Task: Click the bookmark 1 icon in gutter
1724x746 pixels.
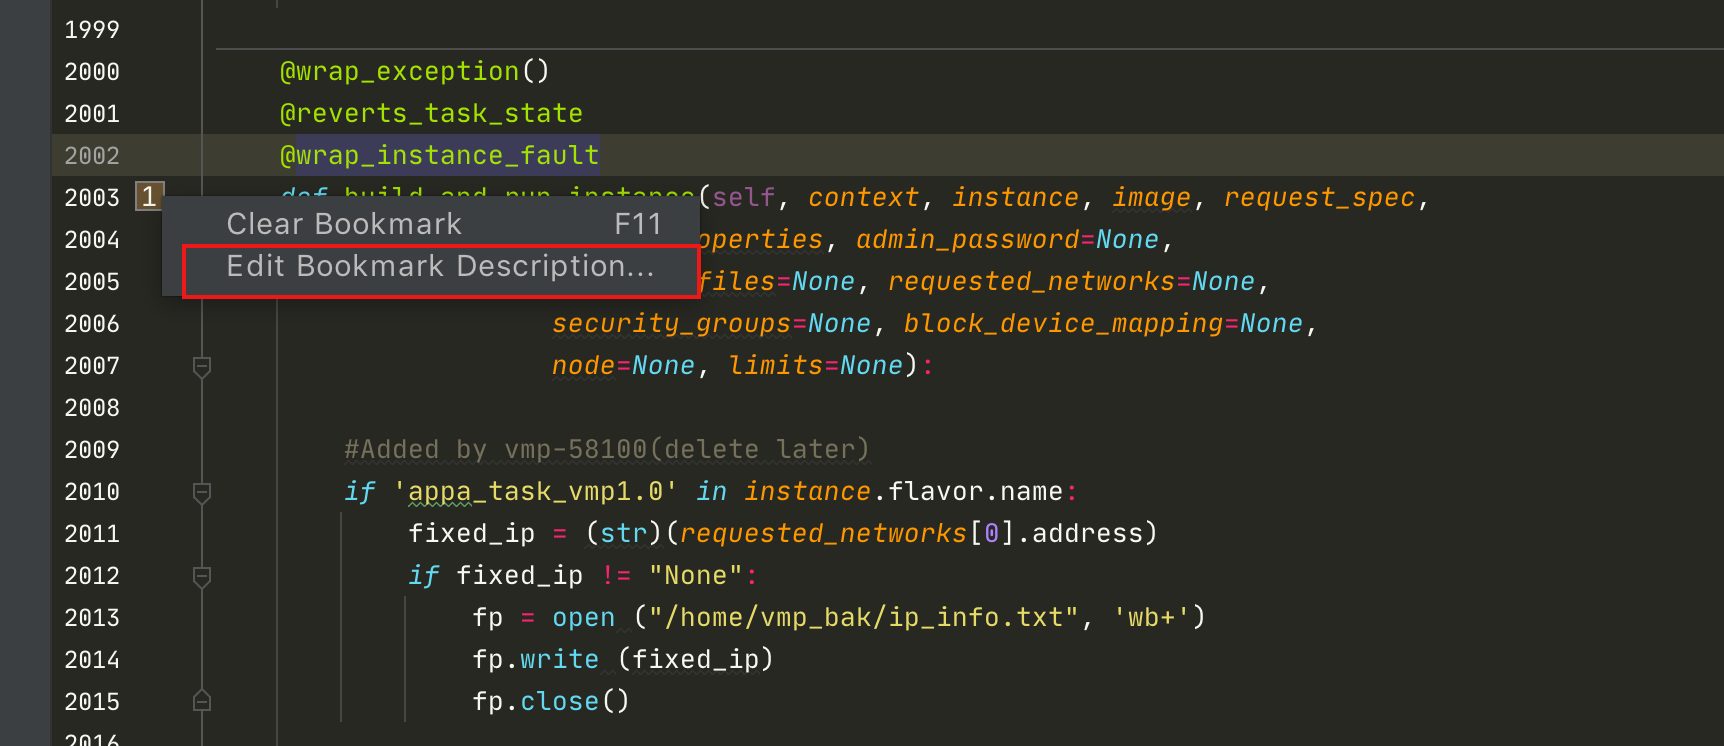Action: pos(149,197)
